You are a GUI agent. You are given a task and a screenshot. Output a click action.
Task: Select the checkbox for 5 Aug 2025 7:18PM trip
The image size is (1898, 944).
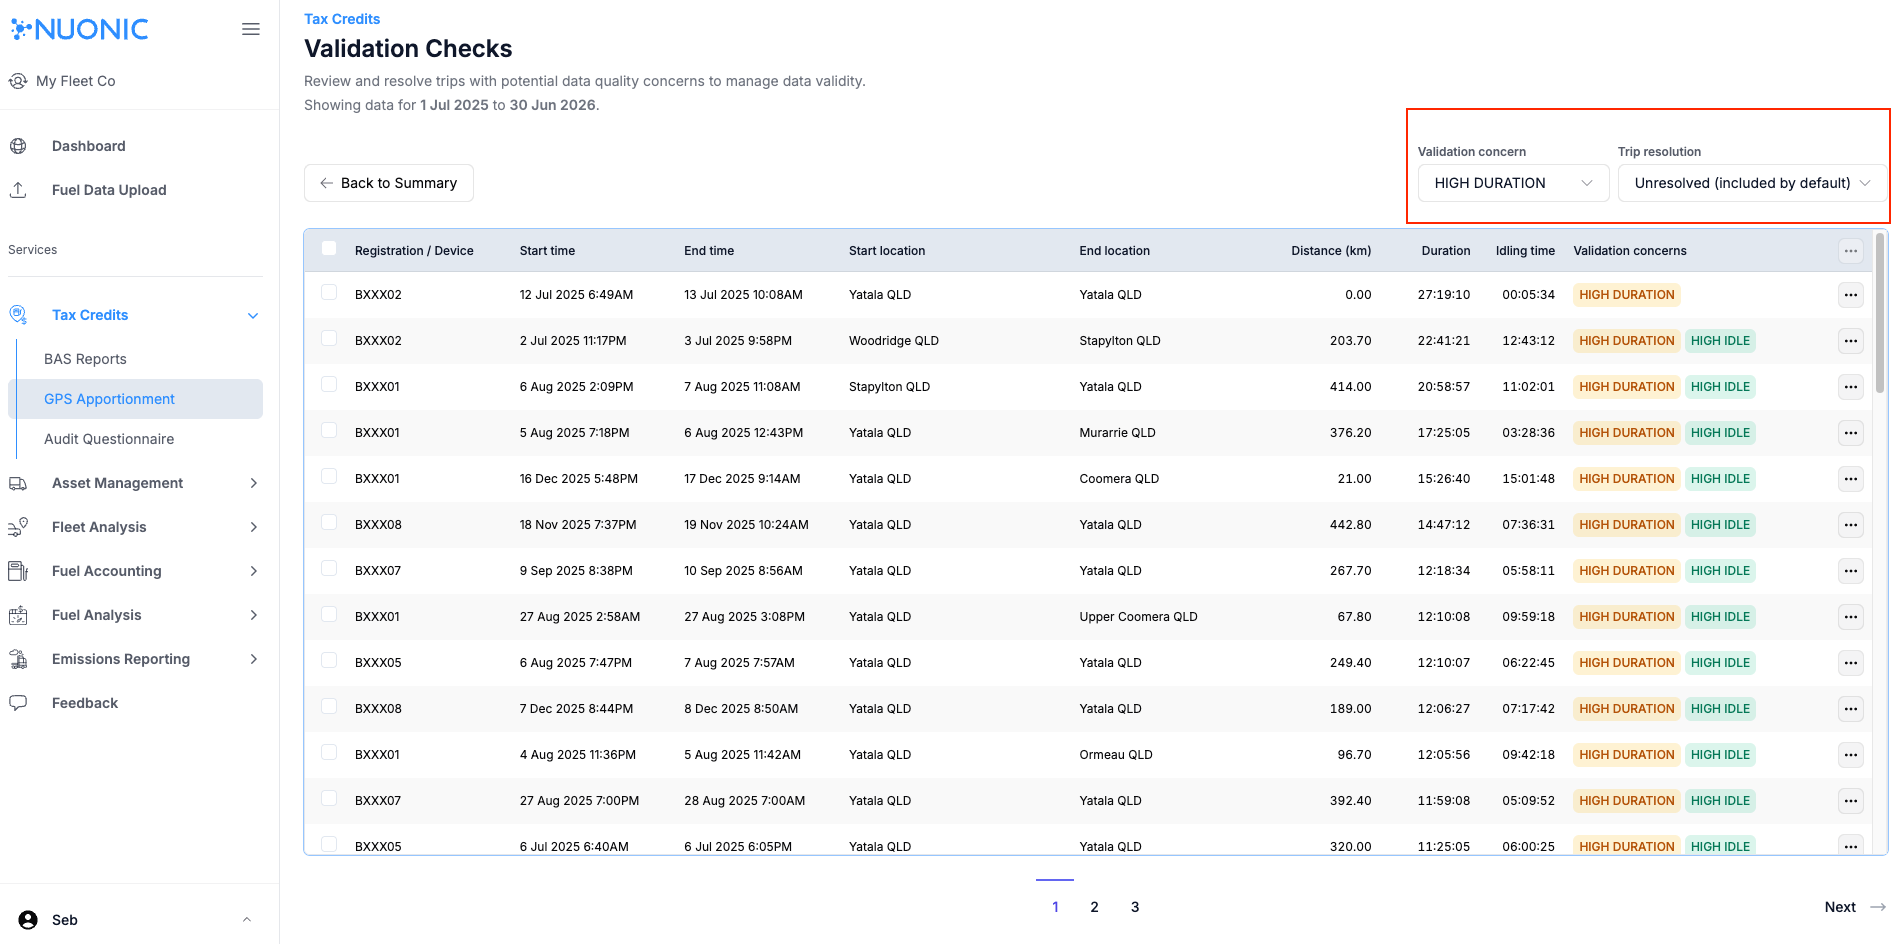click(329, 430)
